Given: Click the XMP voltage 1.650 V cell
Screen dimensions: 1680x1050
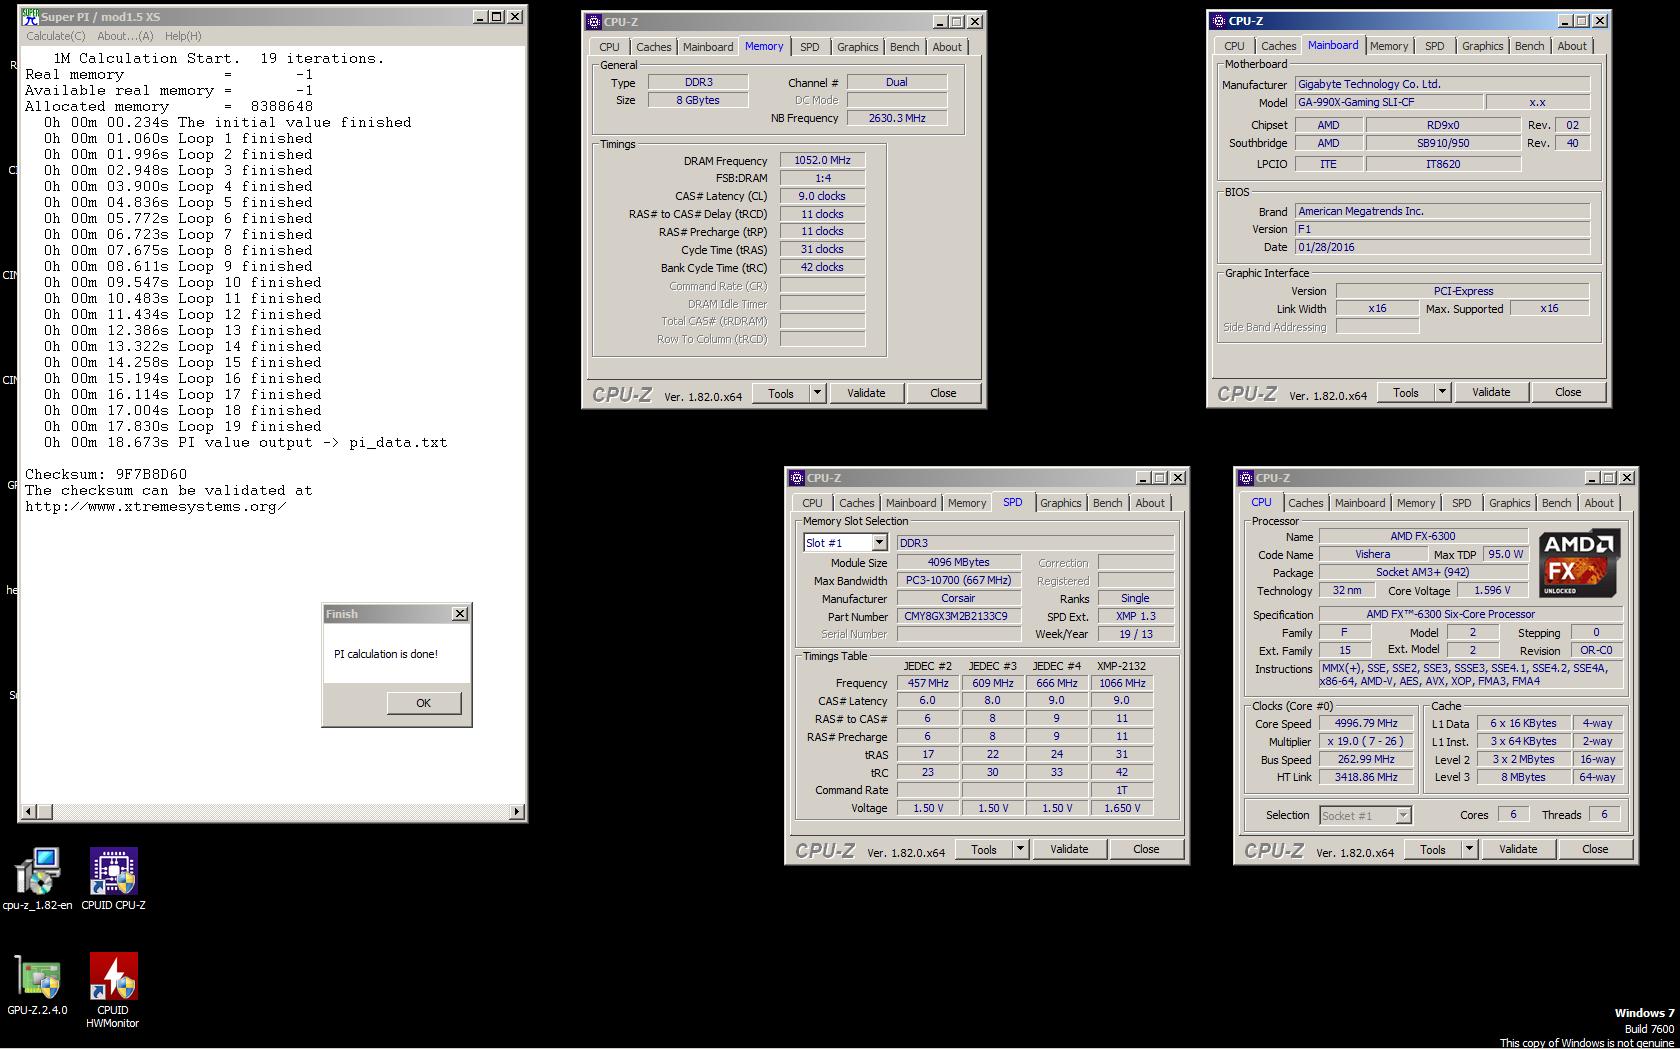Looking at the screenshot, I should tap(1122, 808).
